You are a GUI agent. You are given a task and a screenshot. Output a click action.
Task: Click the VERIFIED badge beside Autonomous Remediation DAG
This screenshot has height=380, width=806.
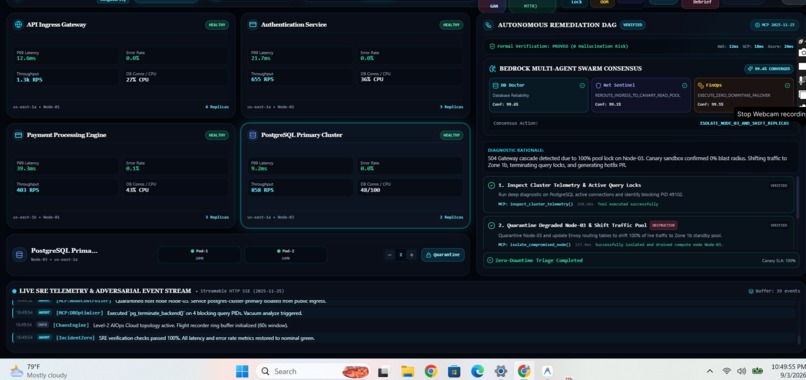(x=632, y=25)
